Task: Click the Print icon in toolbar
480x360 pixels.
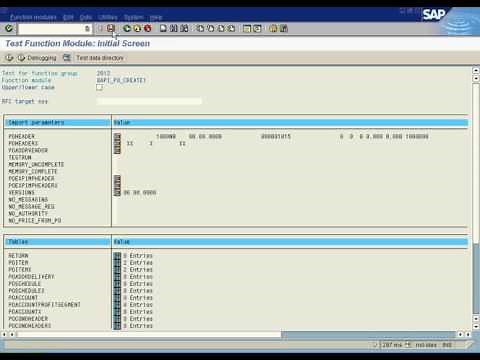Action: (x=163, y=28)
